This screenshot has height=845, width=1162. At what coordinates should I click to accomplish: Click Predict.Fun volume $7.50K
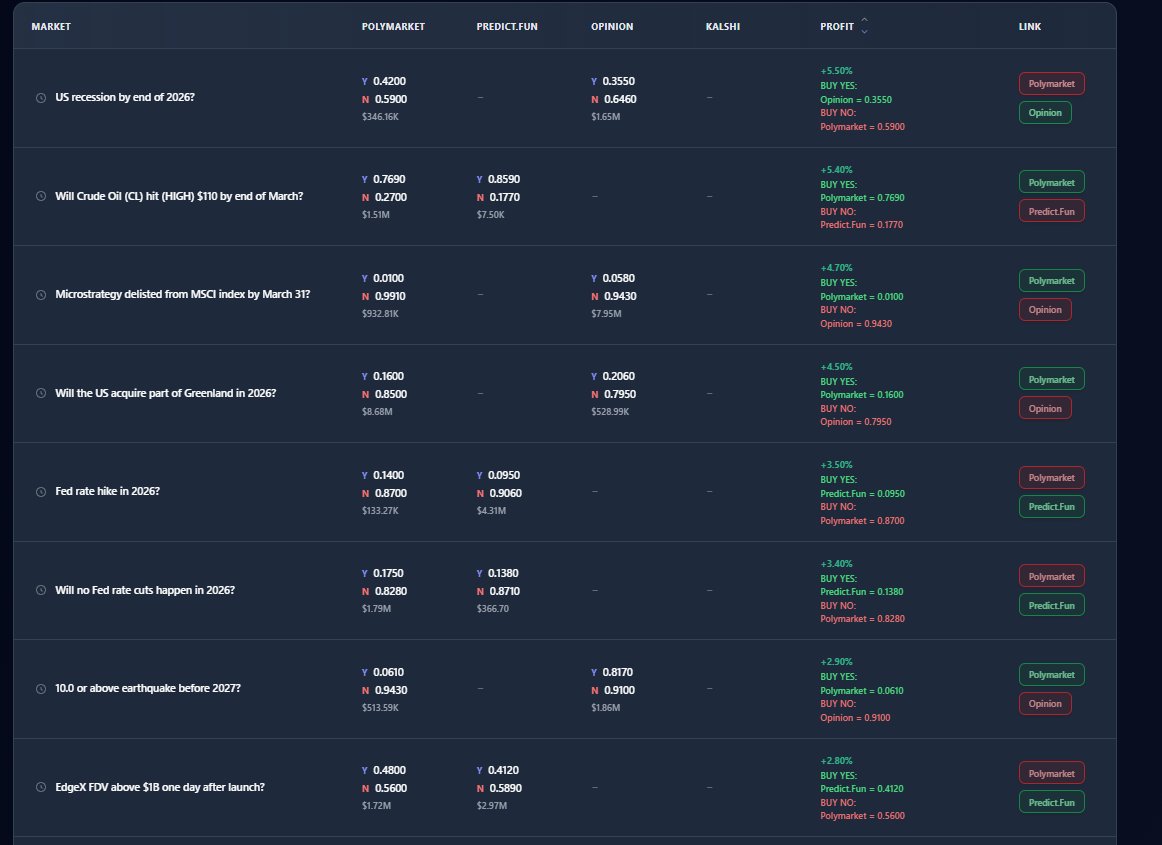click(x=491, y=215)
